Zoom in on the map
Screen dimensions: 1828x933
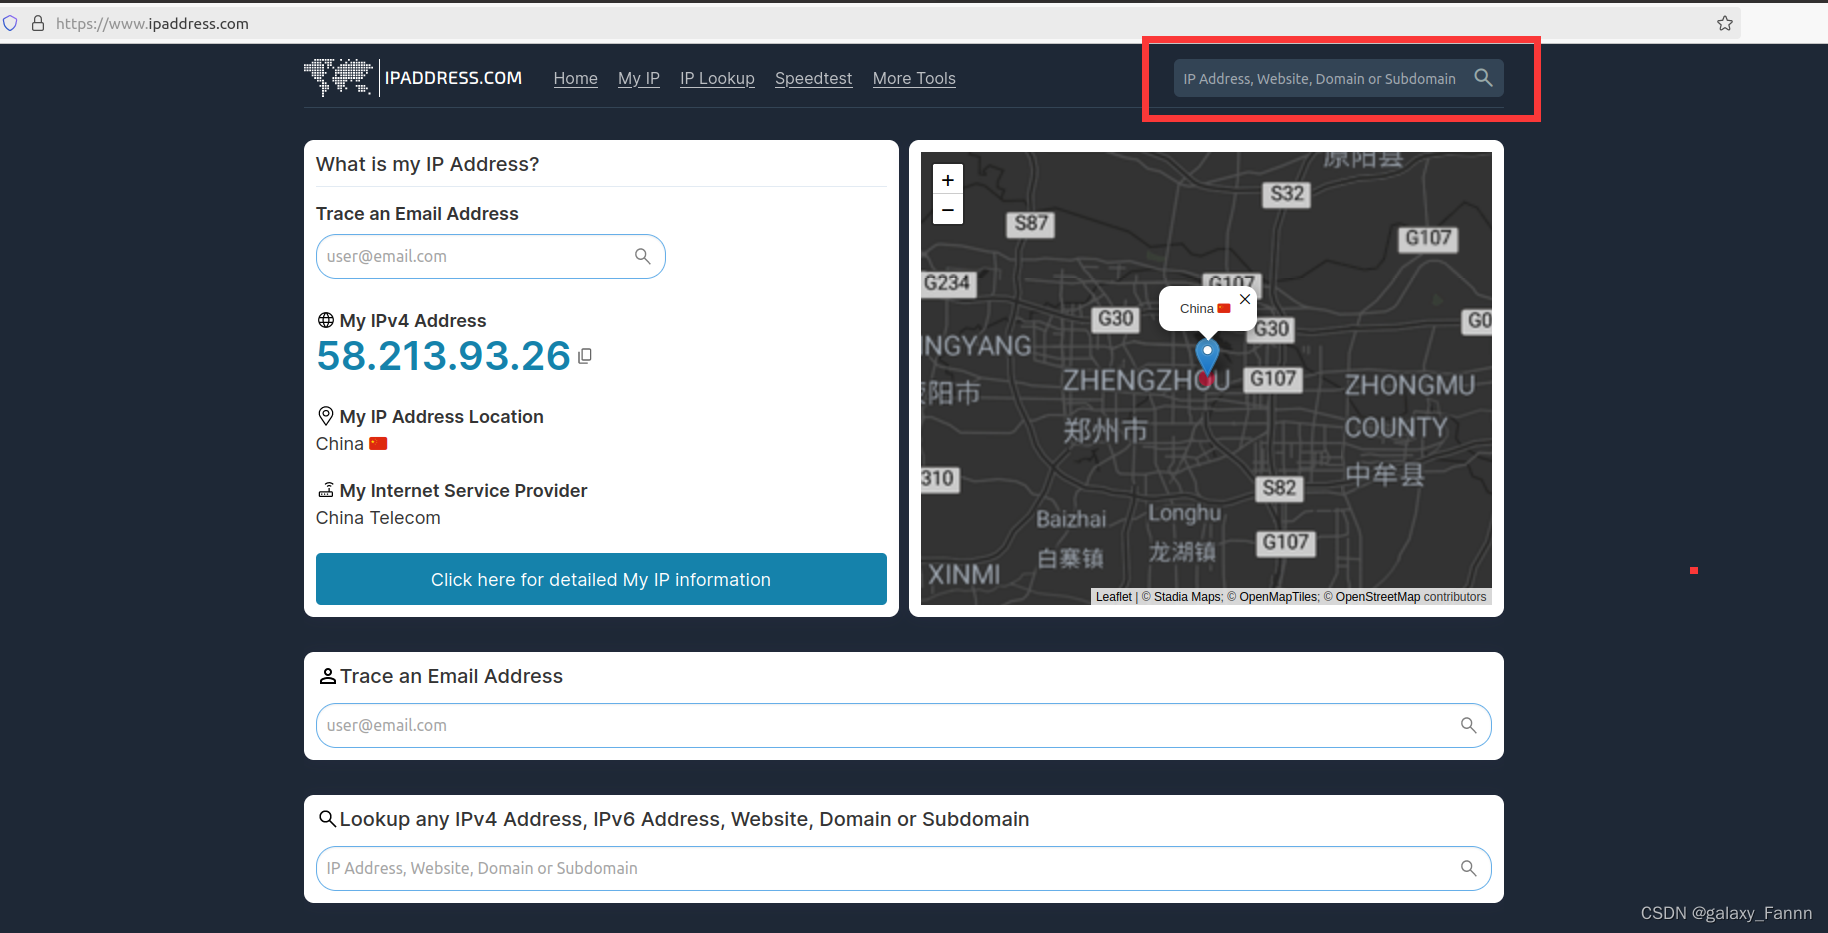coord(948,180)
